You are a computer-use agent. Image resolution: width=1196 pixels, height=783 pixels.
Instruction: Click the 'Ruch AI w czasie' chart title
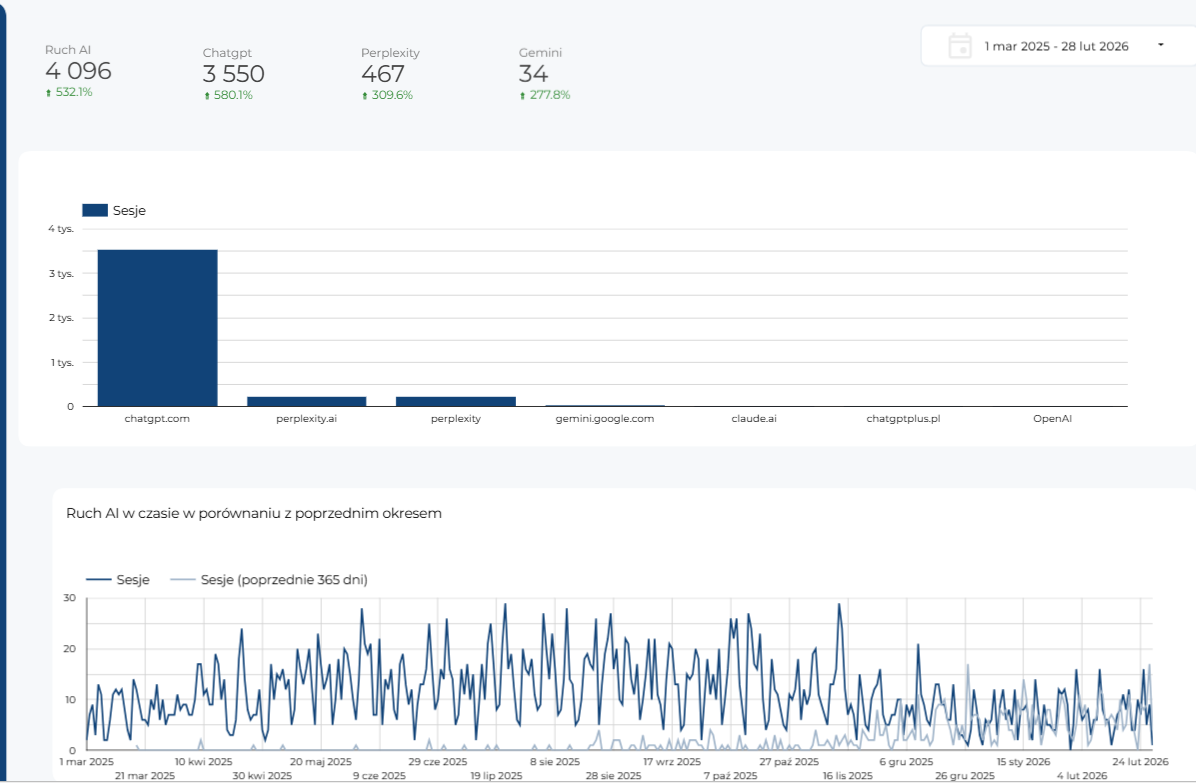(254, 513)
